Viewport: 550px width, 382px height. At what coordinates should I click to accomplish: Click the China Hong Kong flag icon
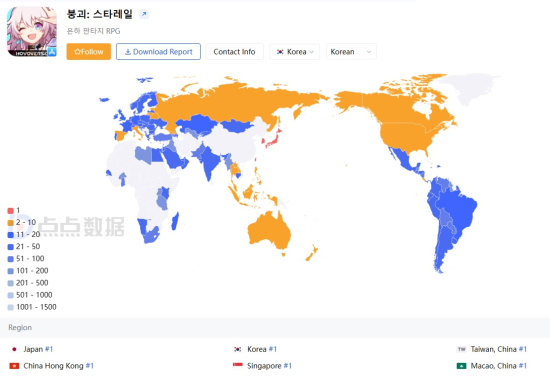tap(14, 366)
